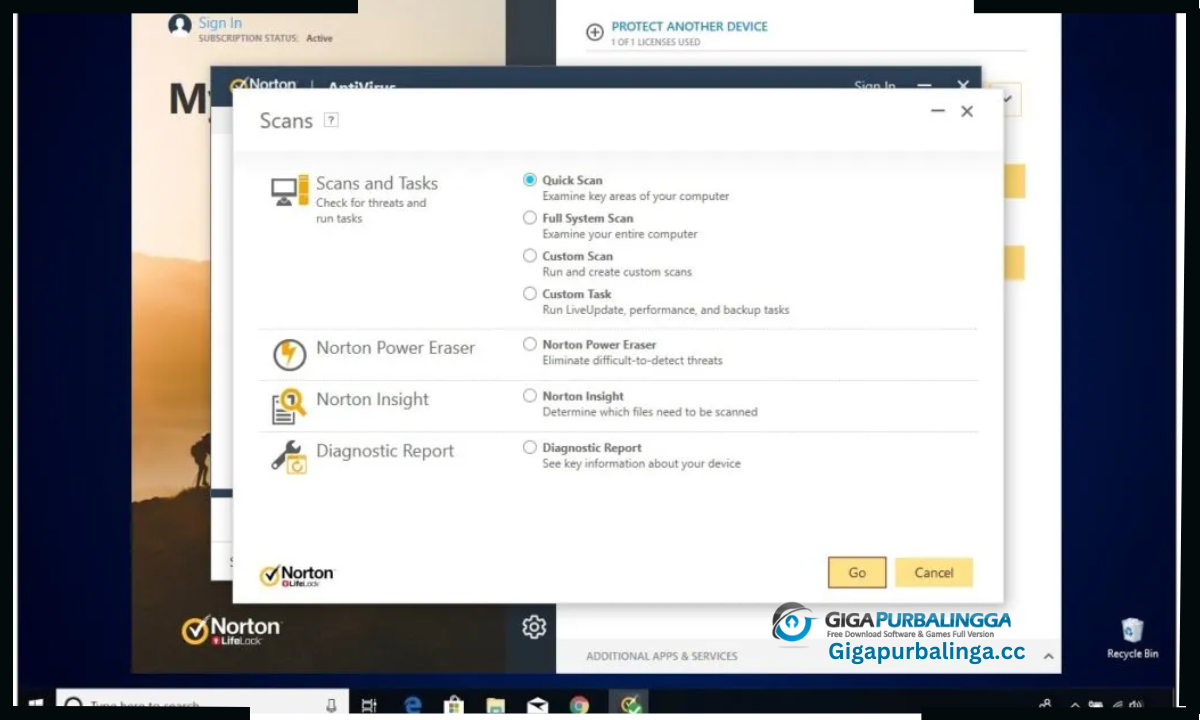Click the 'SUBSCRIPTION STATUS: Active' text

tap(265, 38)
